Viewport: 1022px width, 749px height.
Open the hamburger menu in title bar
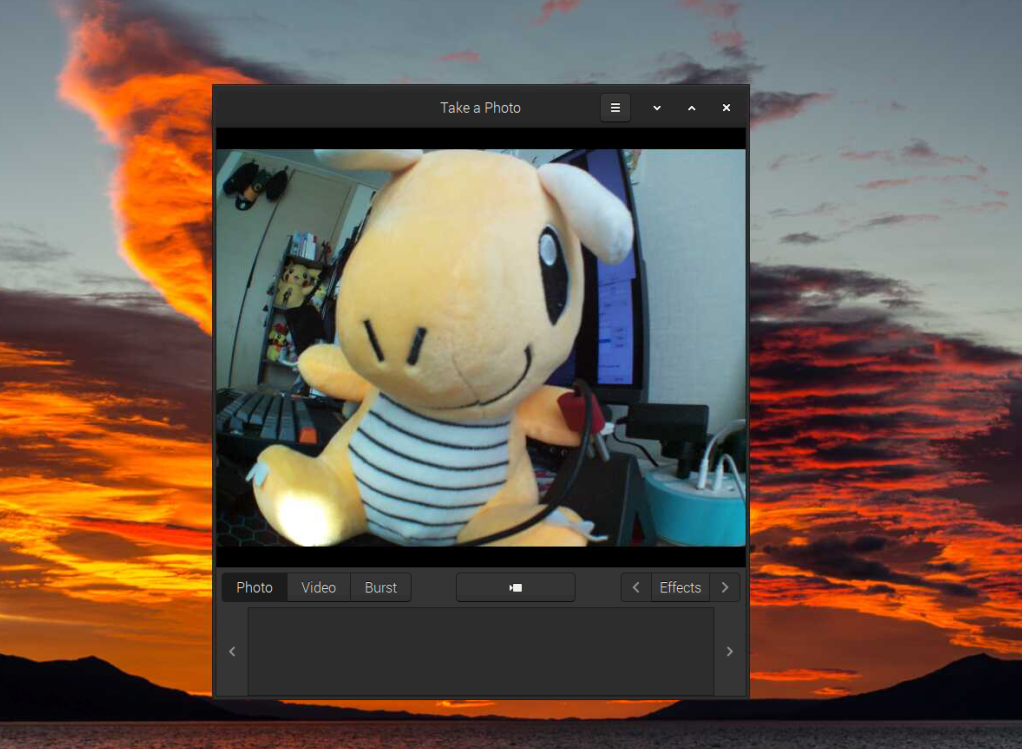click(615, 108)
